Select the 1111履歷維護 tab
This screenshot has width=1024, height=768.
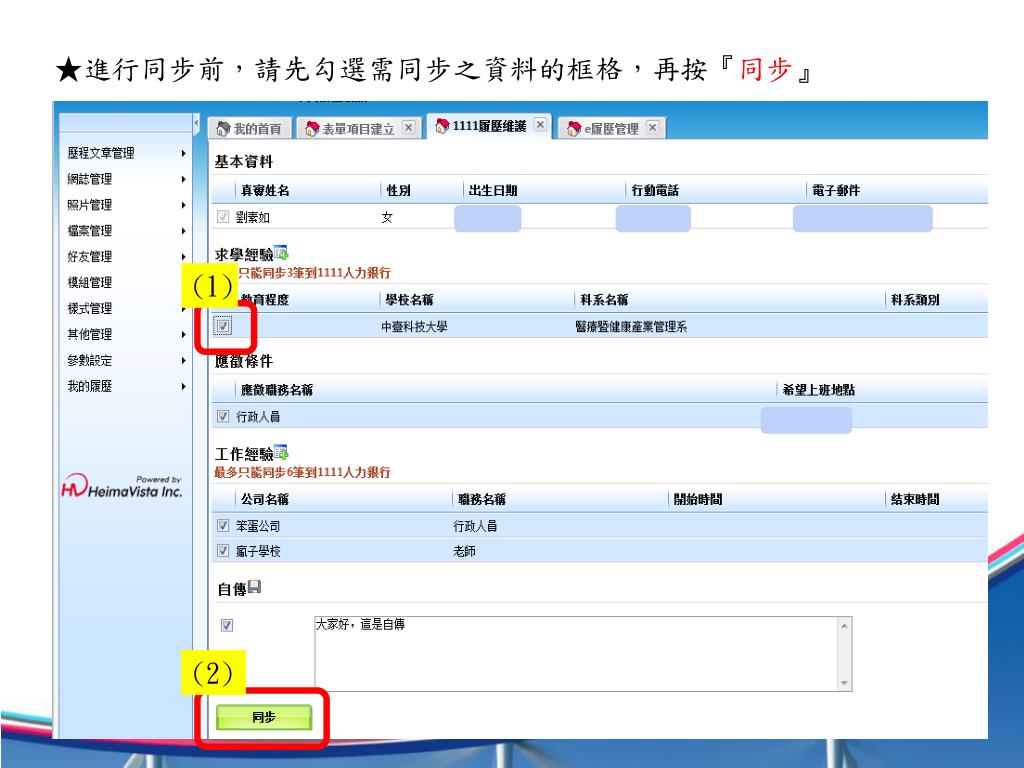[x=489, y=126]
